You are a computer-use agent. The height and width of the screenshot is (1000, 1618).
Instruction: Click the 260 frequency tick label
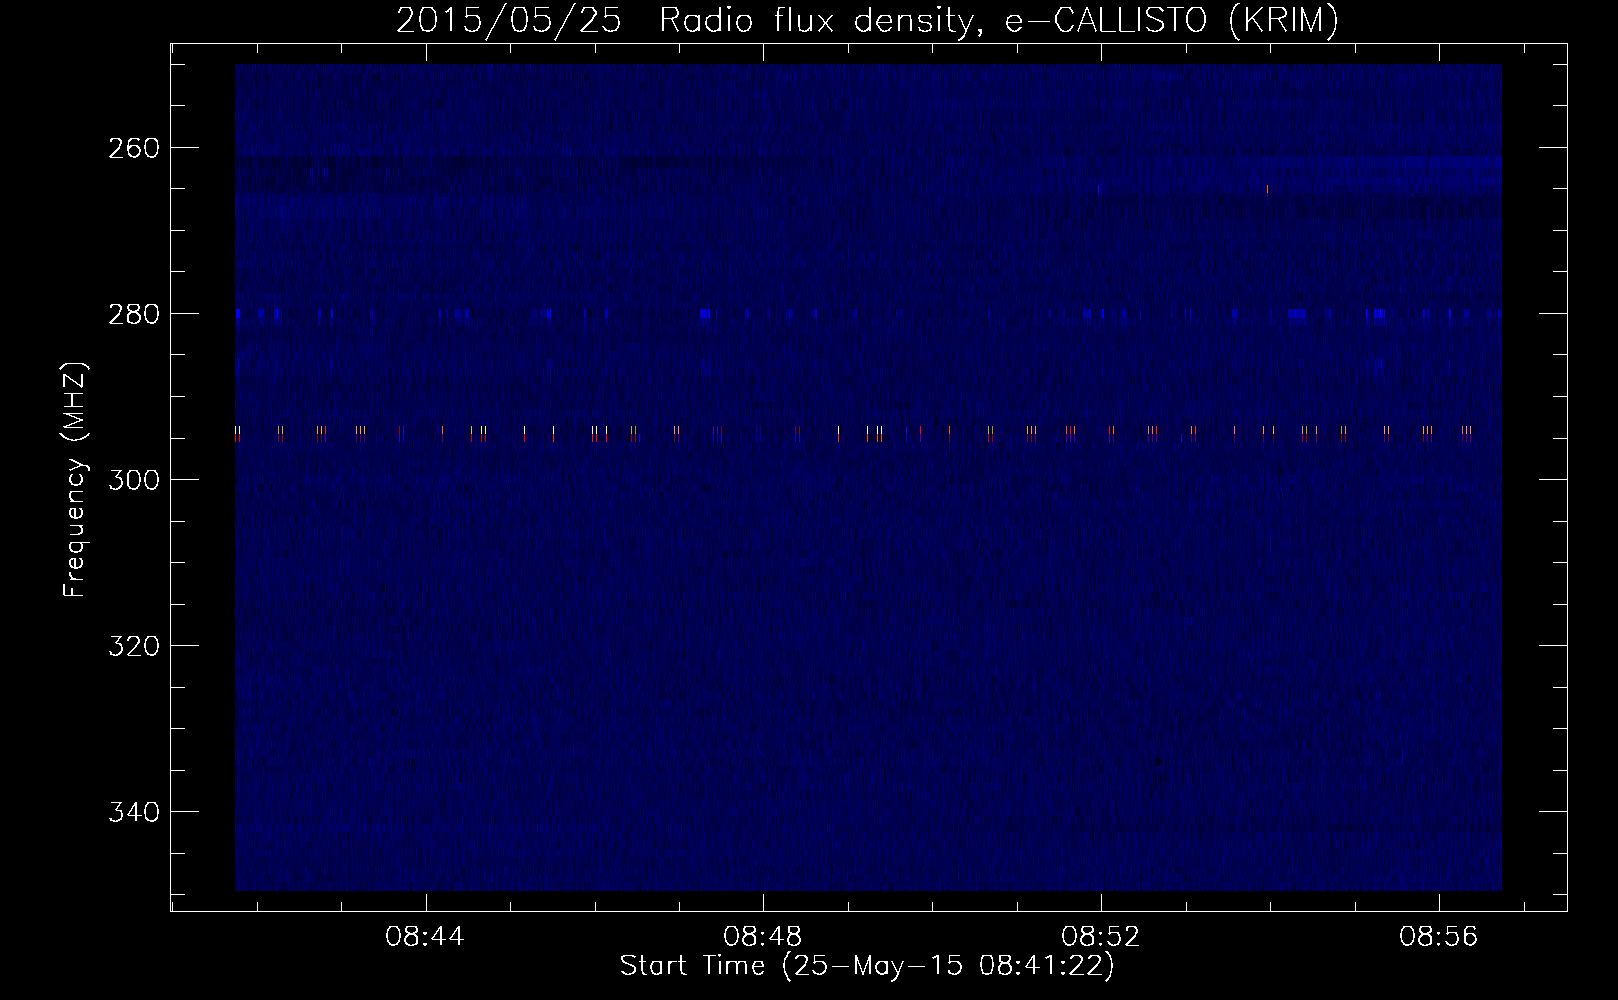click(x=133, y=148)
